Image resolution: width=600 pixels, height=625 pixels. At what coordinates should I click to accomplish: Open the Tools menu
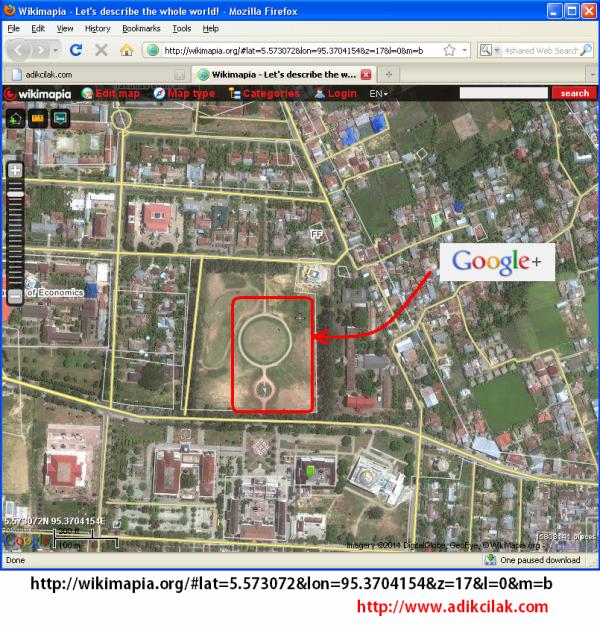181,28
